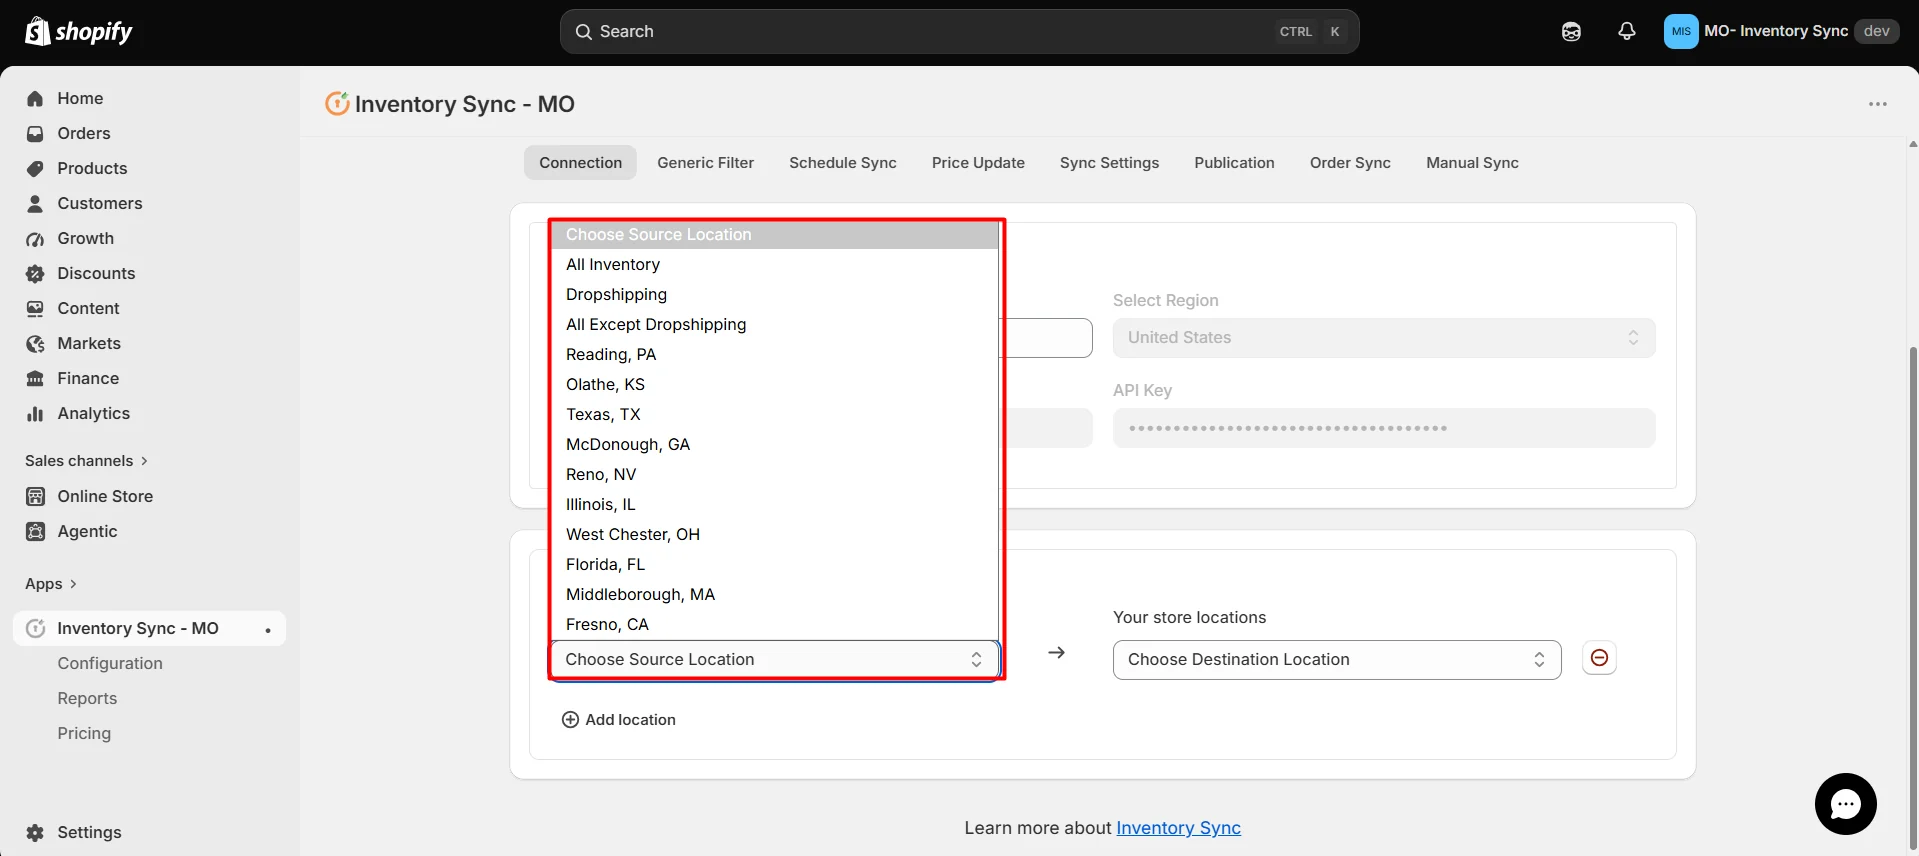1919x856 pixels.
Task: Open the three-dots menu for Inventory Sync
Action: click(x=1878, y=104)
